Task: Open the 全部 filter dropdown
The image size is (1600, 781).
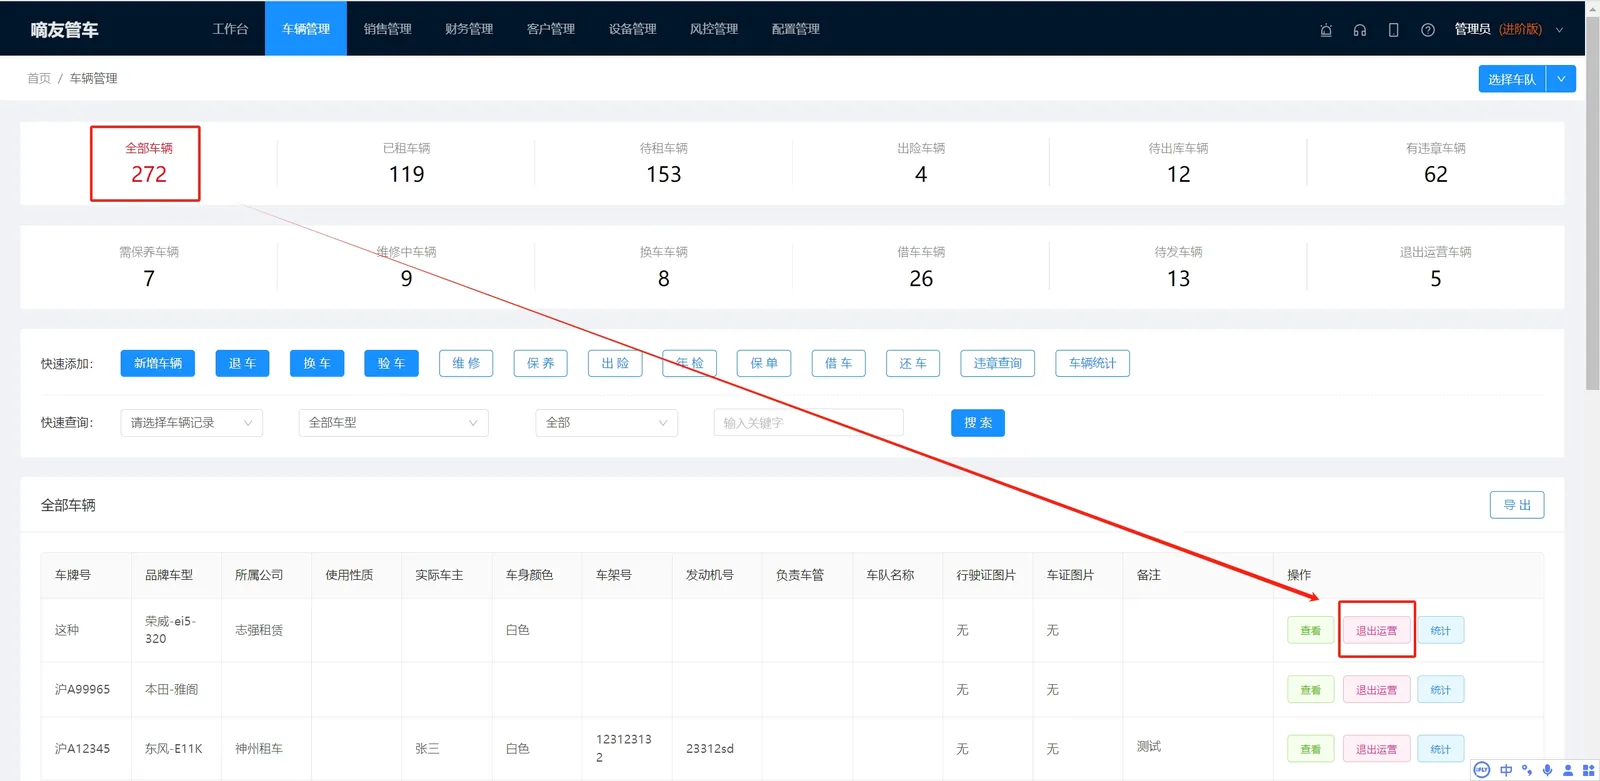Action: coord(606,423)
